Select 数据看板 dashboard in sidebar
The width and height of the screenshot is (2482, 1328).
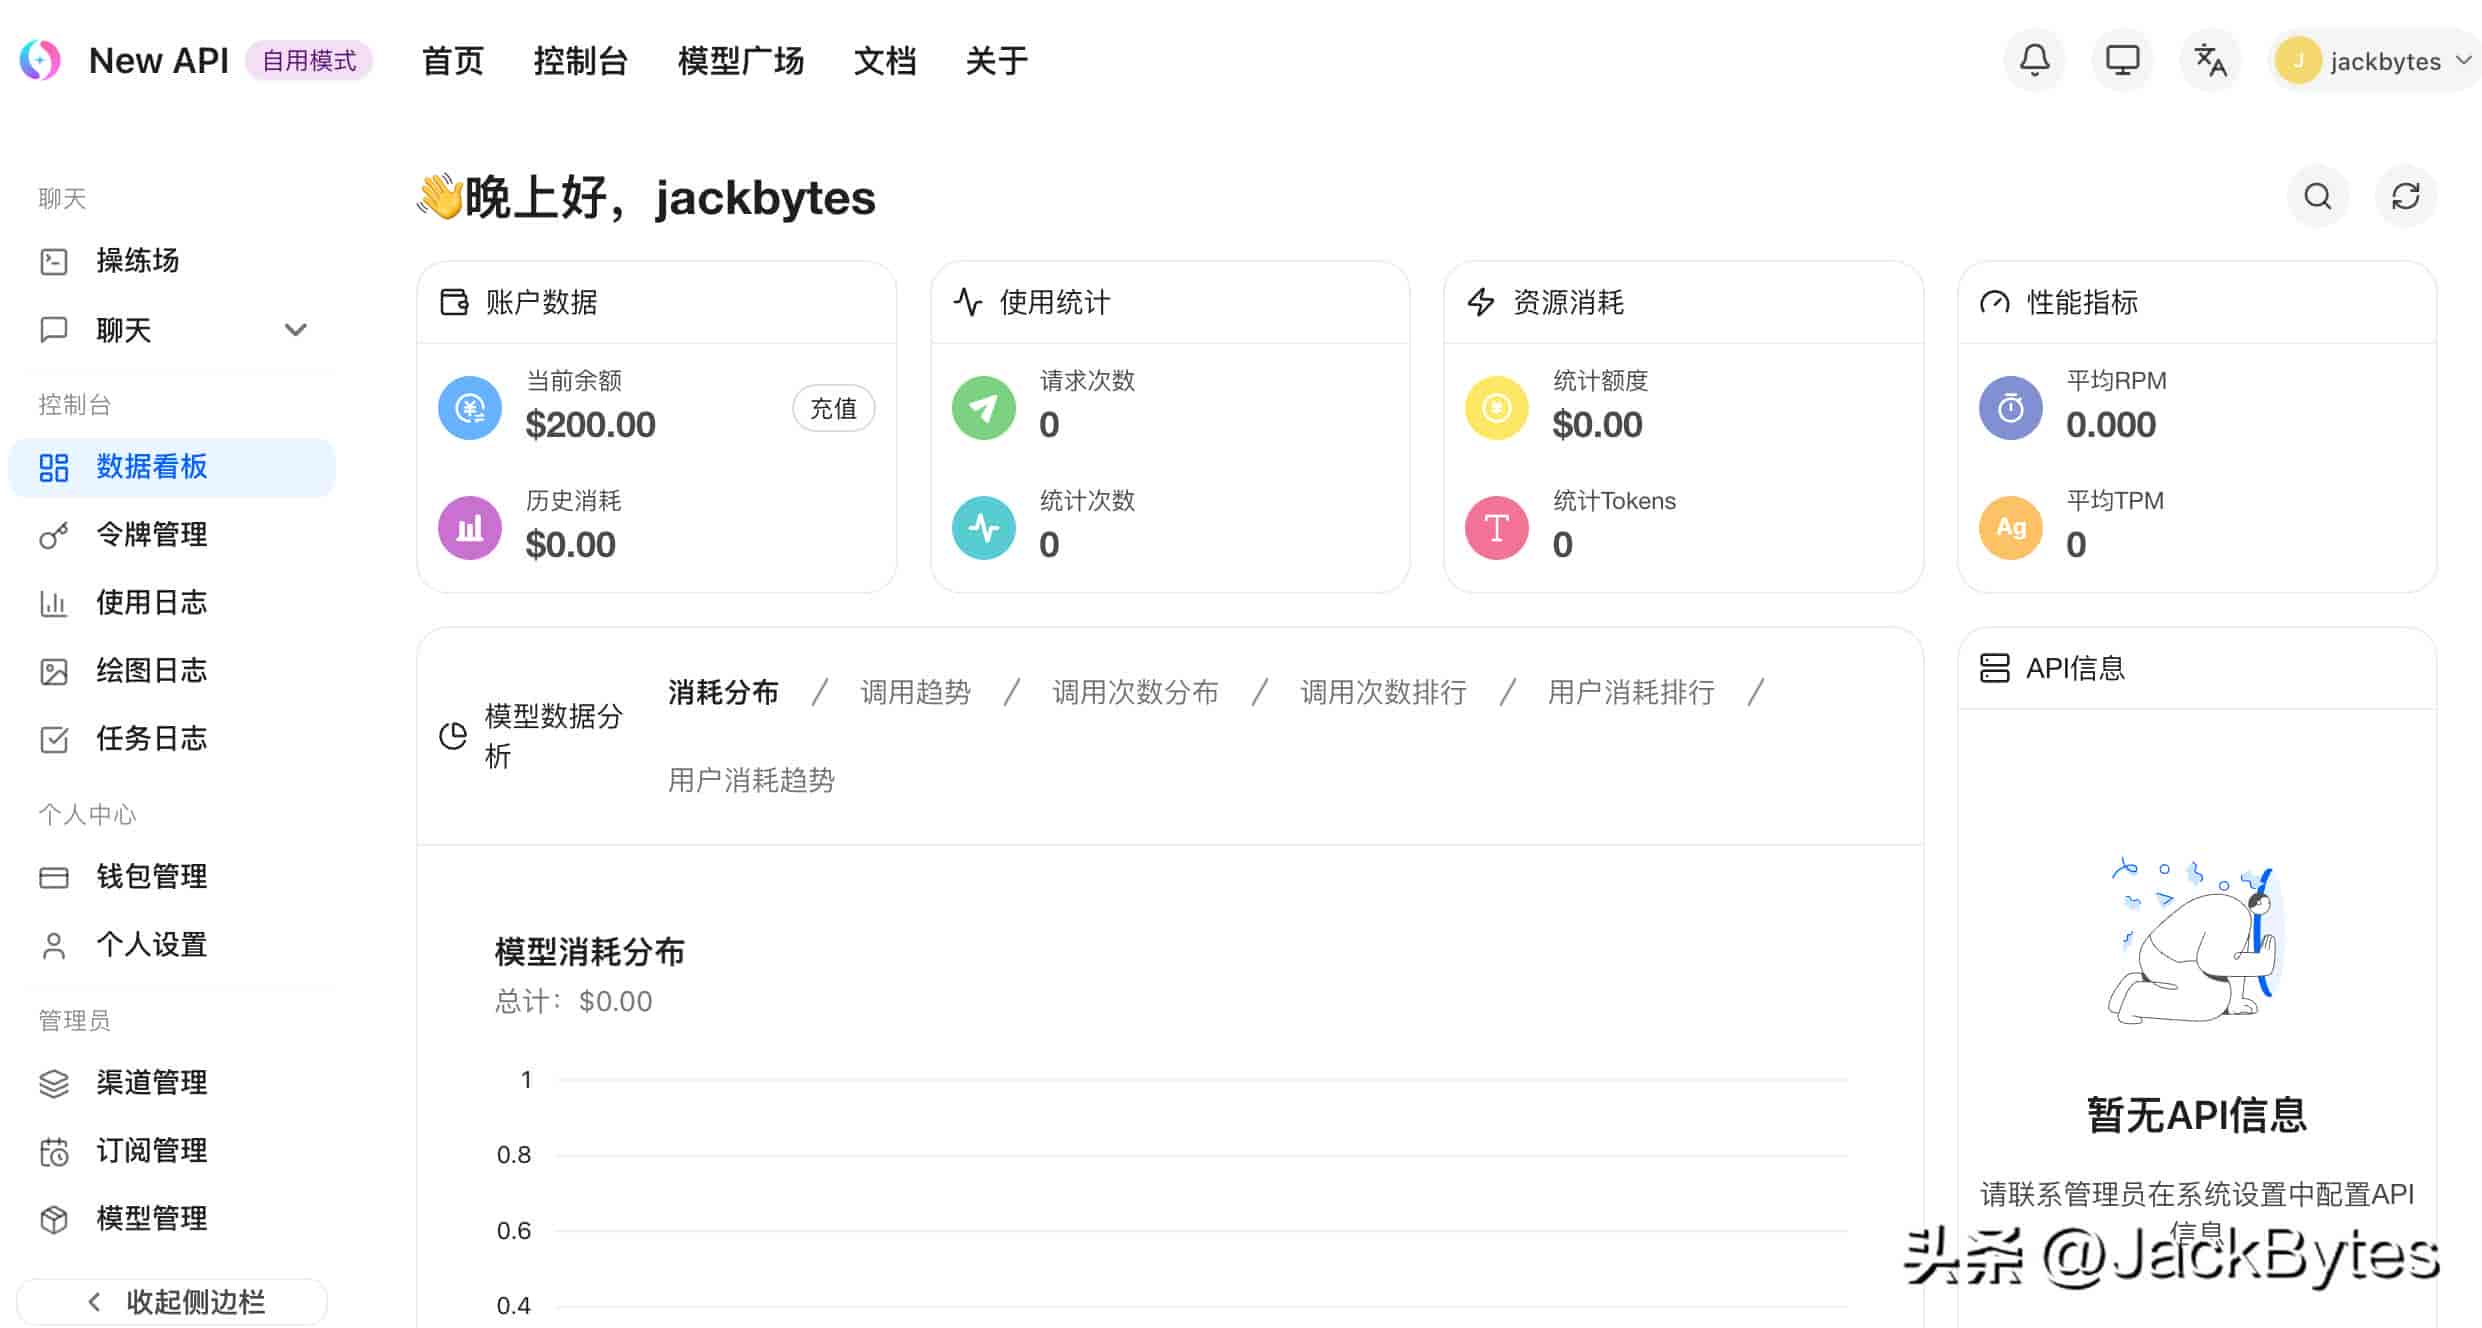172,467
